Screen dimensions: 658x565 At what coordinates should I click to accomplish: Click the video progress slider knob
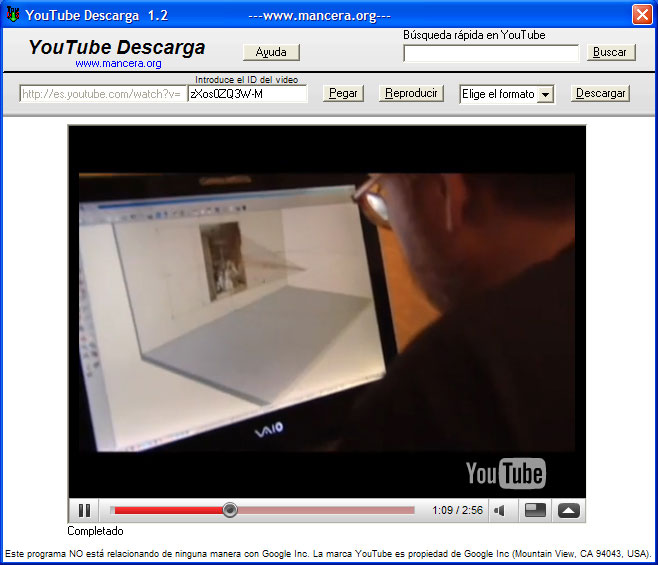pyautogui.click(x=230, y=510)
